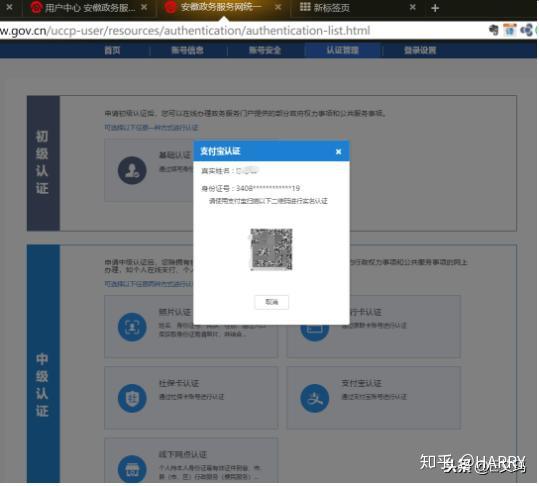Click the 线下网点认证 store icon

coord(132,469)
